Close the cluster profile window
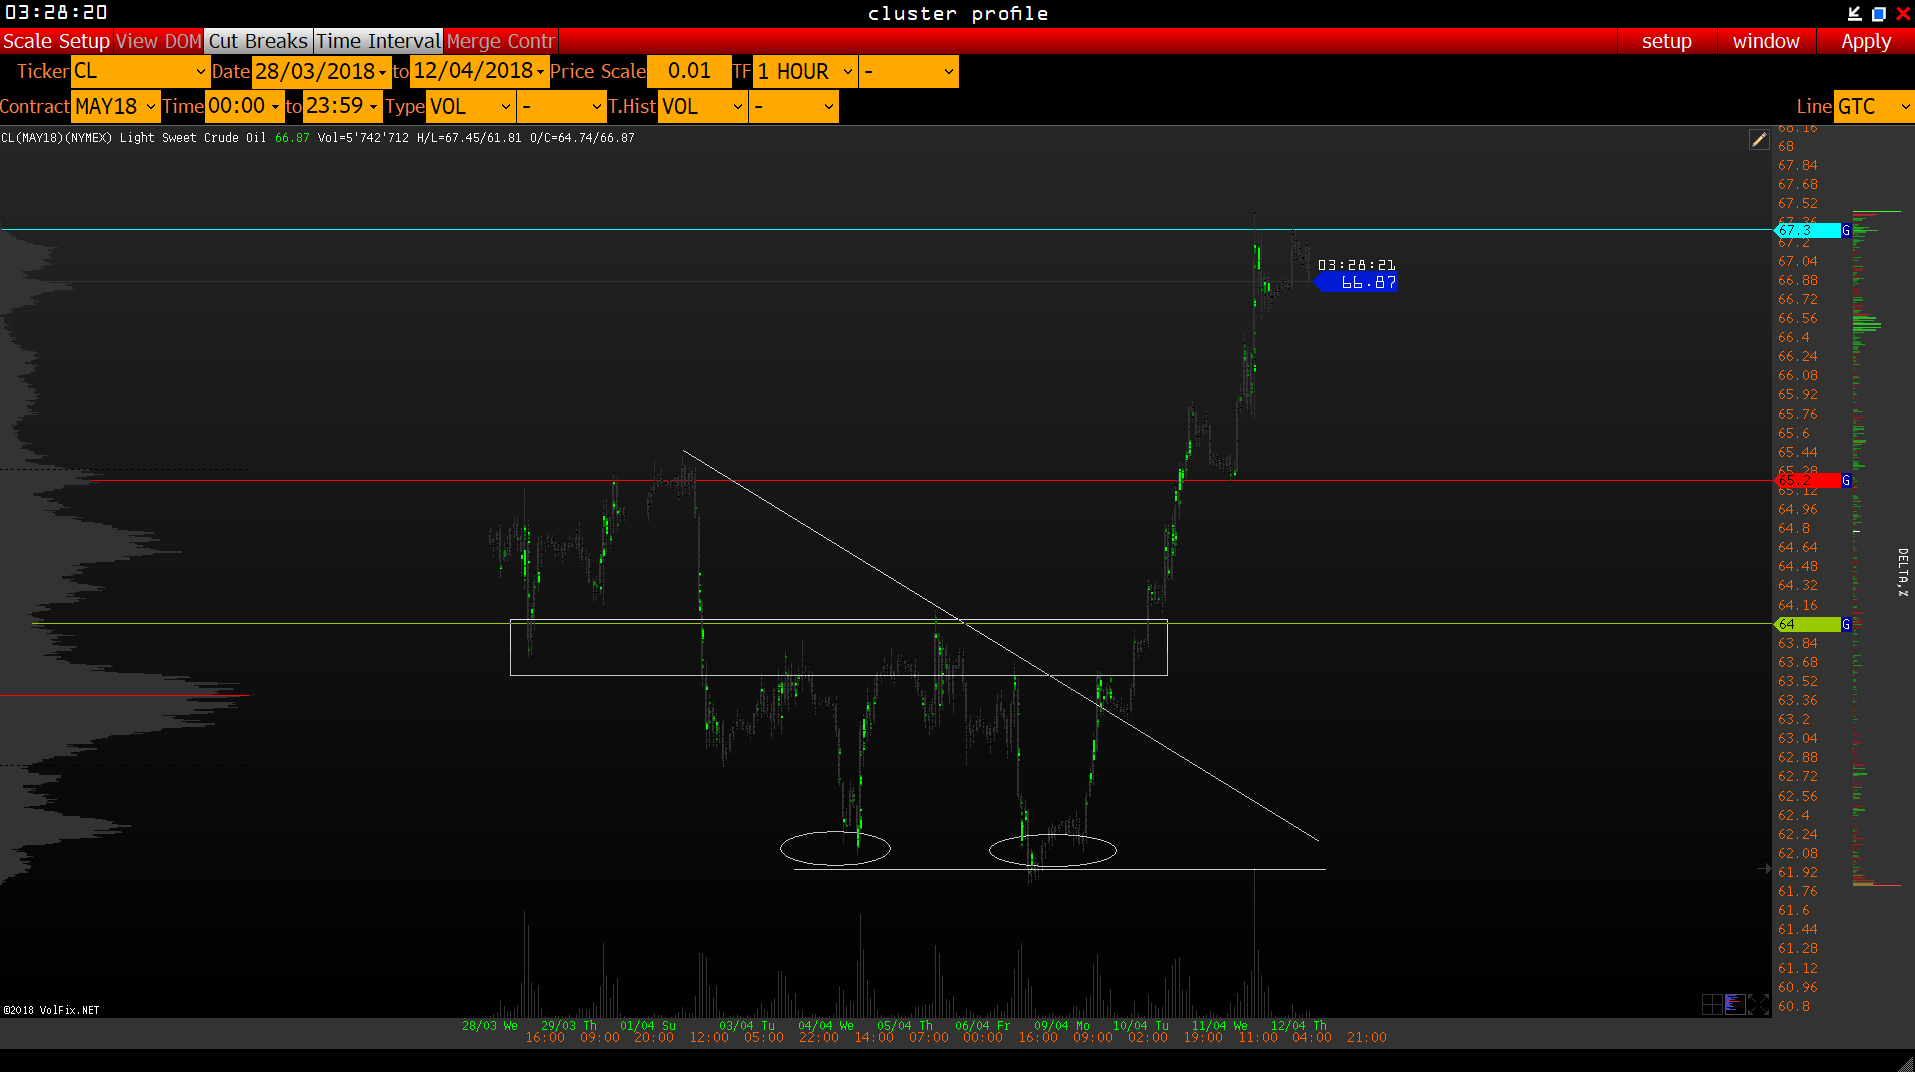This screenshot has height=1072, width=1915. [x=1903, y=13]
